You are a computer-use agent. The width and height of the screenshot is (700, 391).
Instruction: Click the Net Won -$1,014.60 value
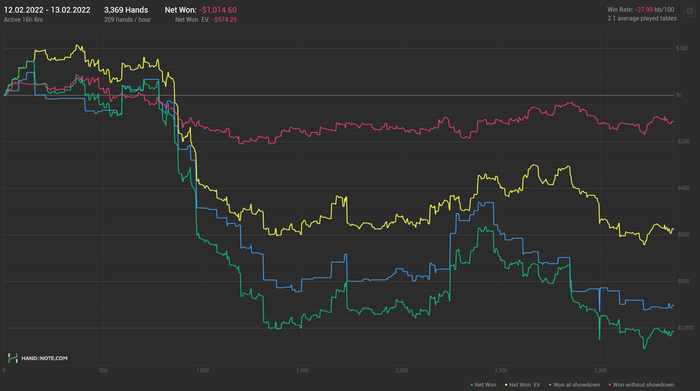(218, 10)
